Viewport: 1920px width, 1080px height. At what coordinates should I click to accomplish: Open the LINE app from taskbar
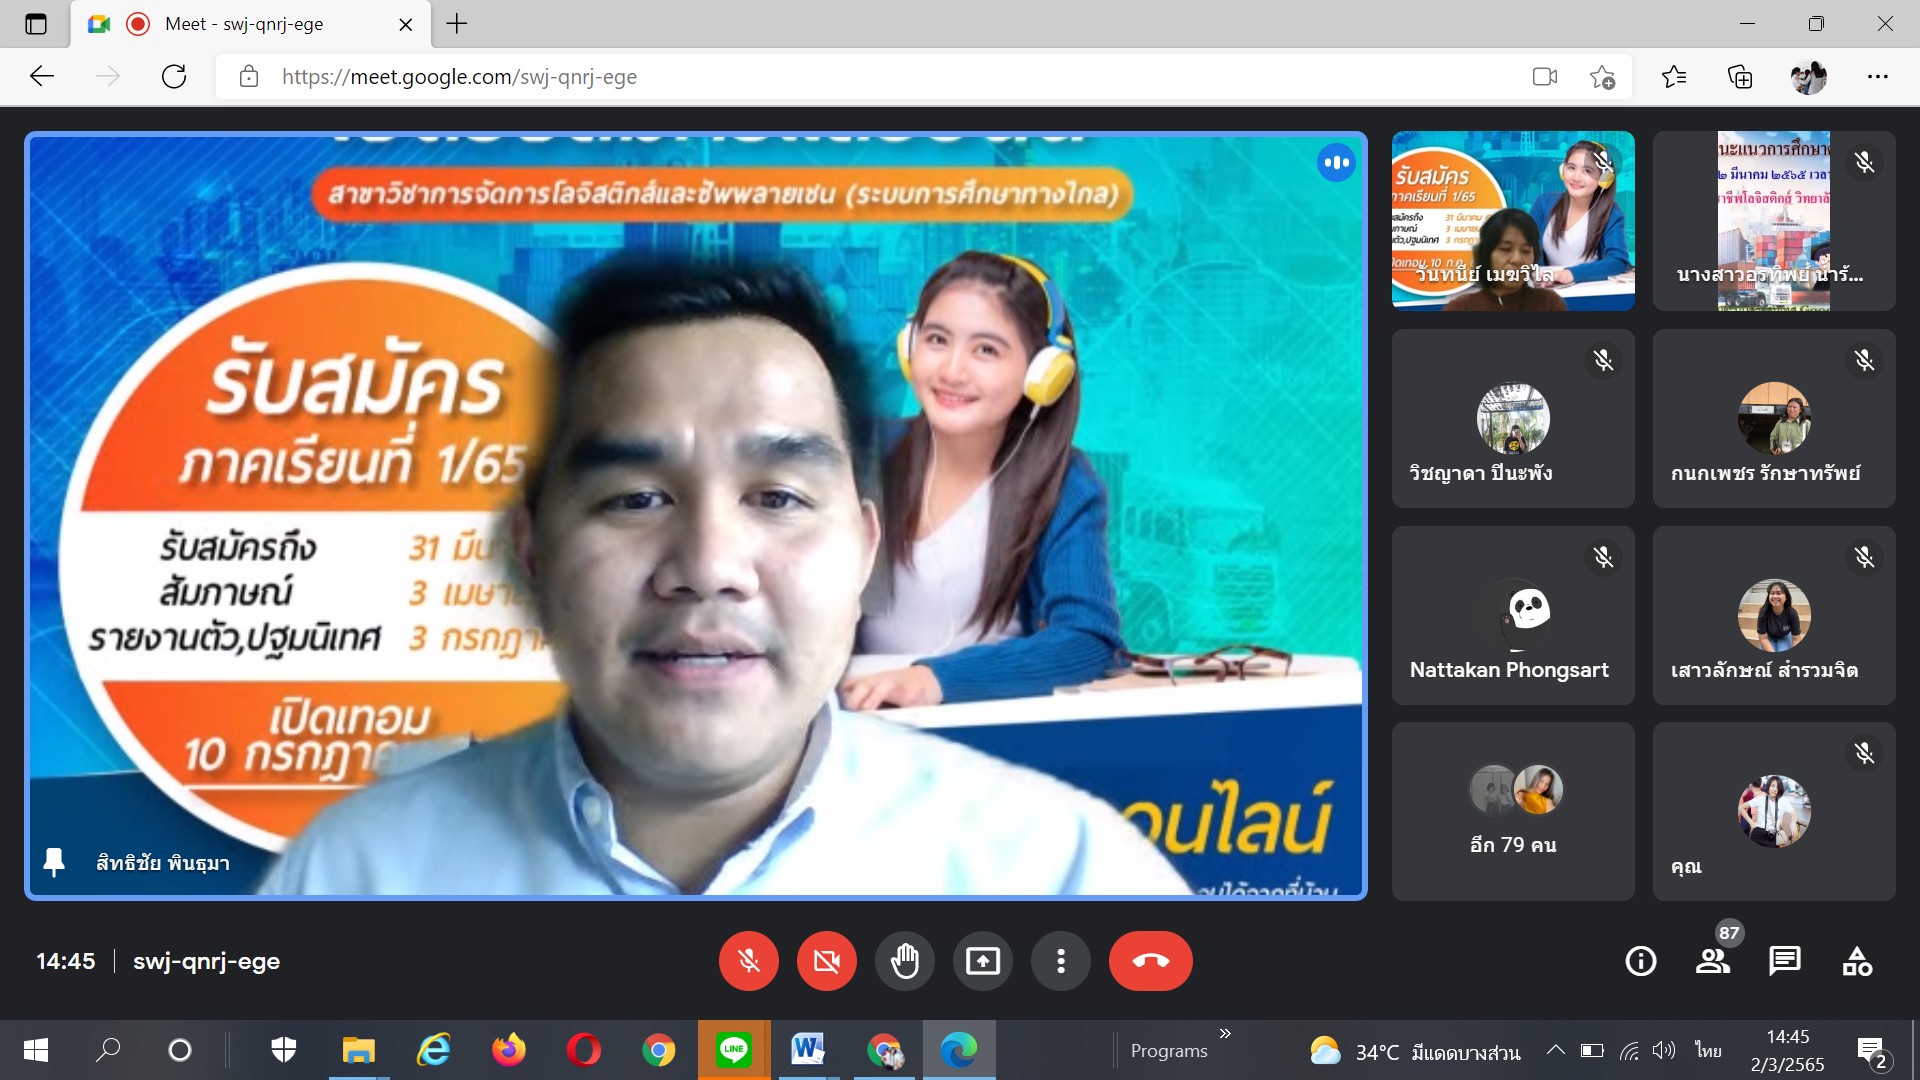[x=734, y=1050]
